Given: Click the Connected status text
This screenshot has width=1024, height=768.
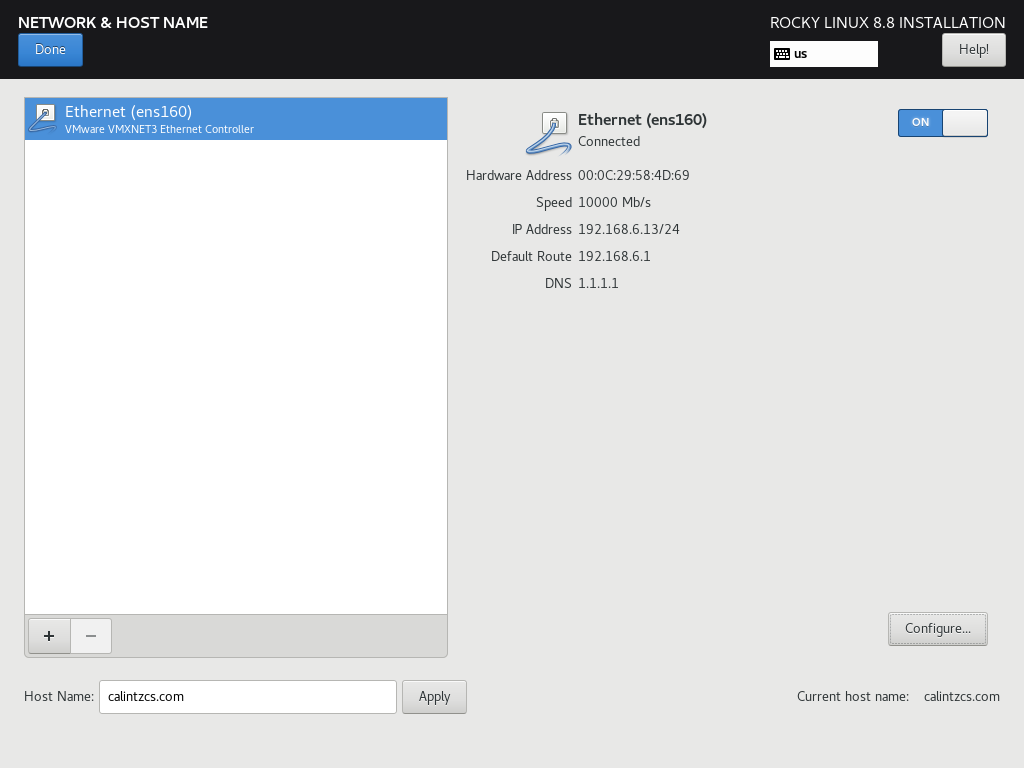Looking at the screenshot, I should point(609,141).
